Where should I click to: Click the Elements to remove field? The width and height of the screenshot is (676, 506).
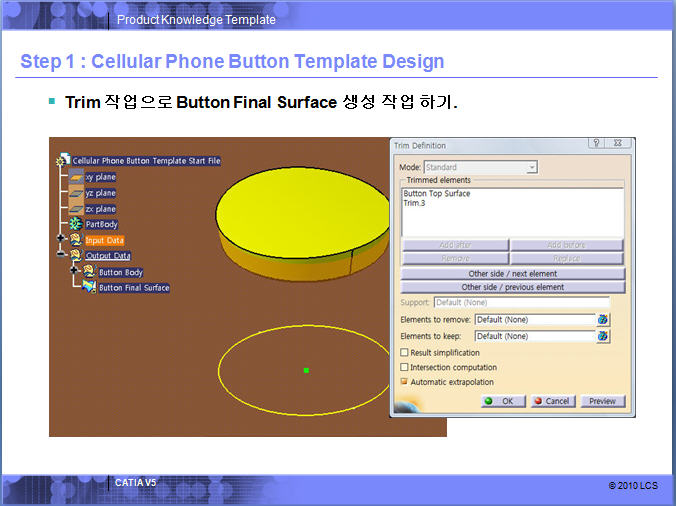534,320
